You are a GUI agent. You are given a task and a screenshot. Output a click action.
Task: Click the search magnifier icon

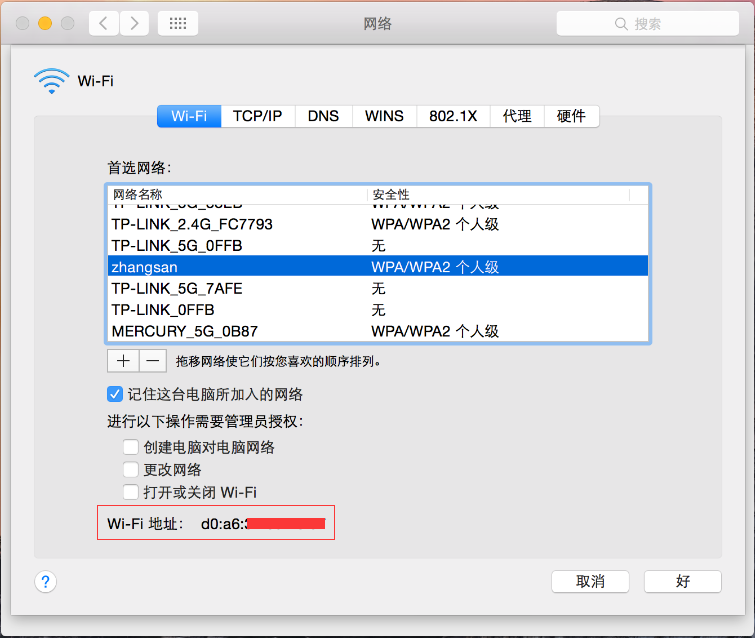[x=623, y=24]
